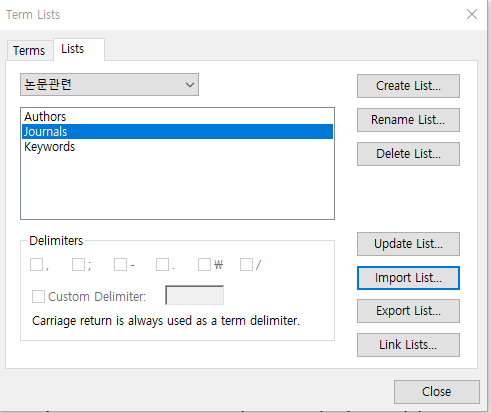This screenshot has width=491, height=413.
Task: Open the 논문관련 library dropdown
Action: click(109, 85)
